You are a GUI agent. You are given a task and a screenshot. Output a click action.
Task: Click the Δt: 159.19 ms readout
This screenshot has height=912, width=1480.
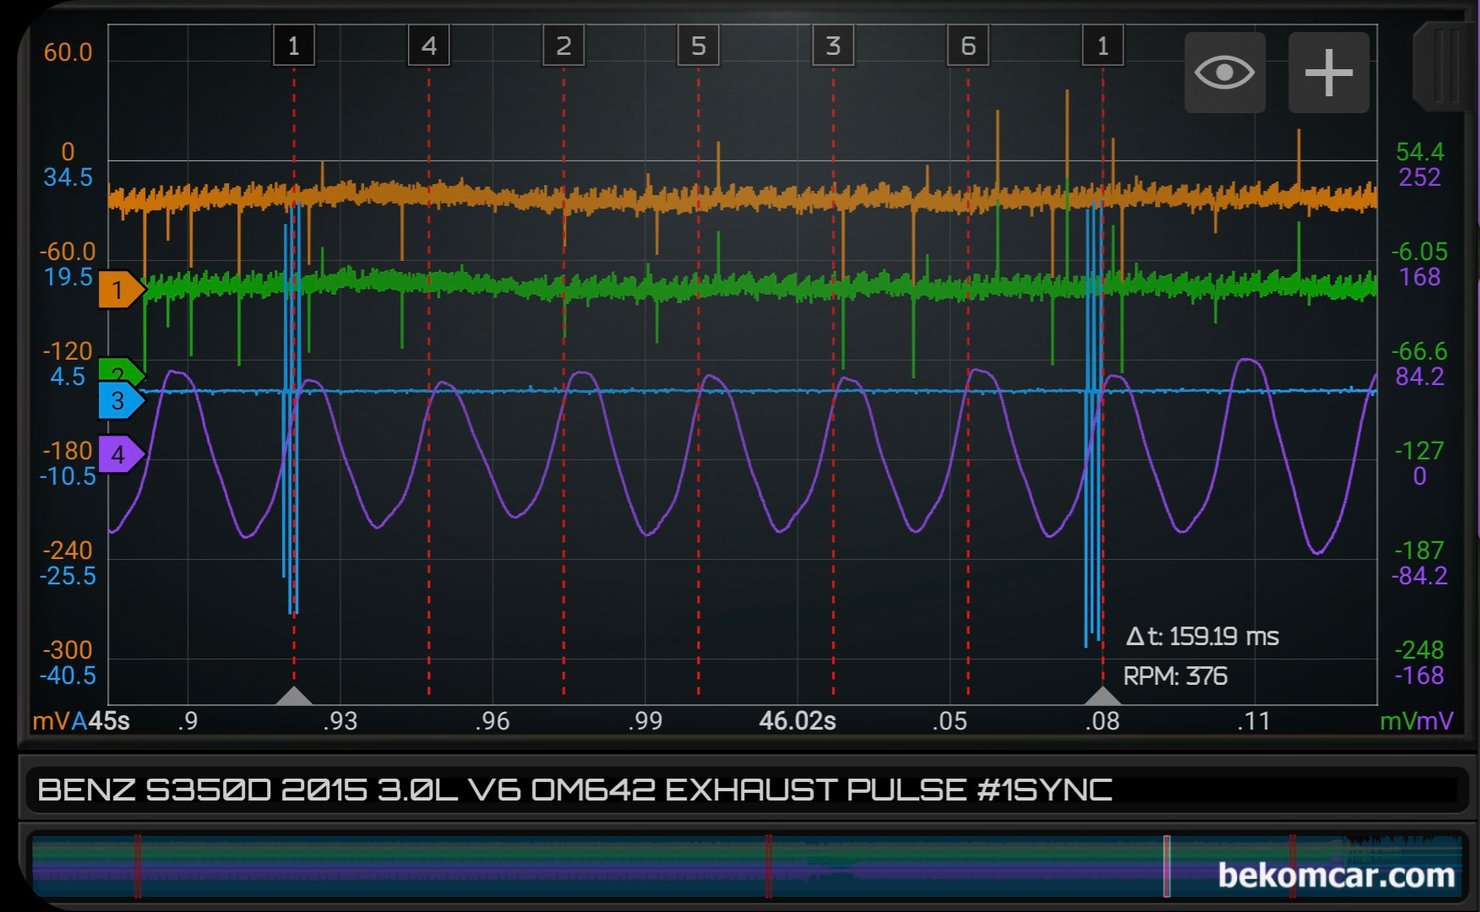tap(1202, 636)
